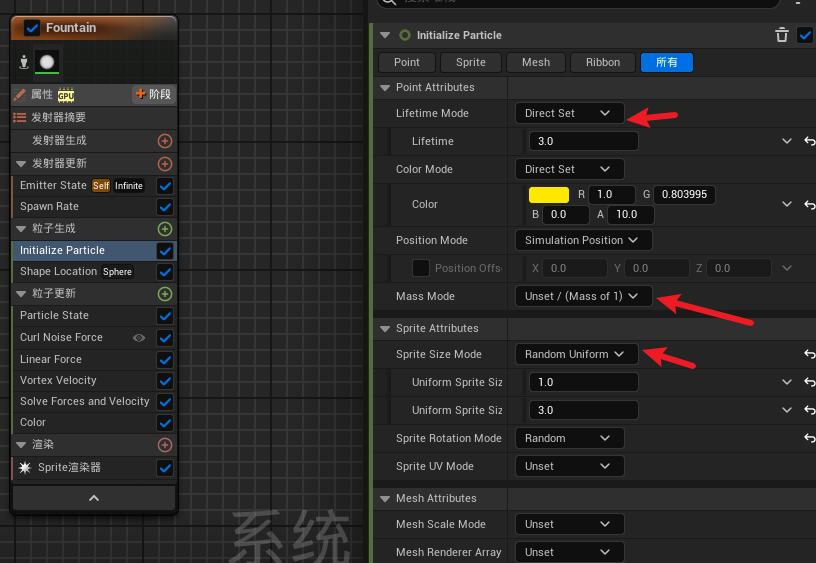Image resolution: width=816 pixels, height=563 pixels.
Task: Switch to the Ribbon filter tab
Action: coord(603,62)
